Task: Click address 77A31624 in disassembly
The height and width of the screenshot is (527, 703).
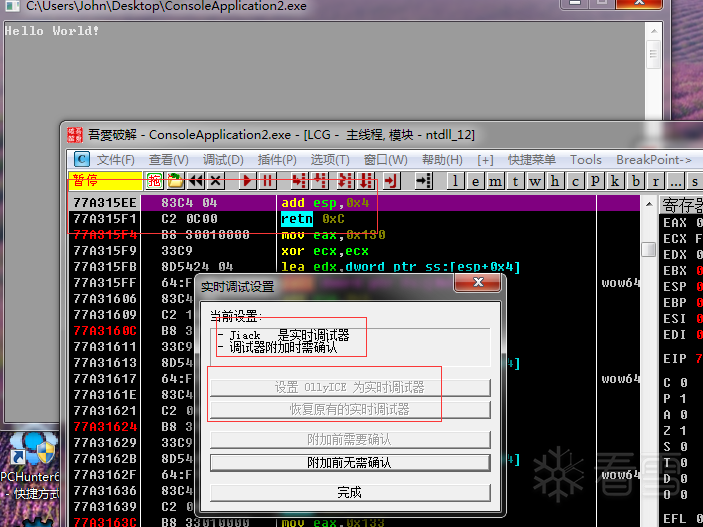Action: [x=105, y=427]
